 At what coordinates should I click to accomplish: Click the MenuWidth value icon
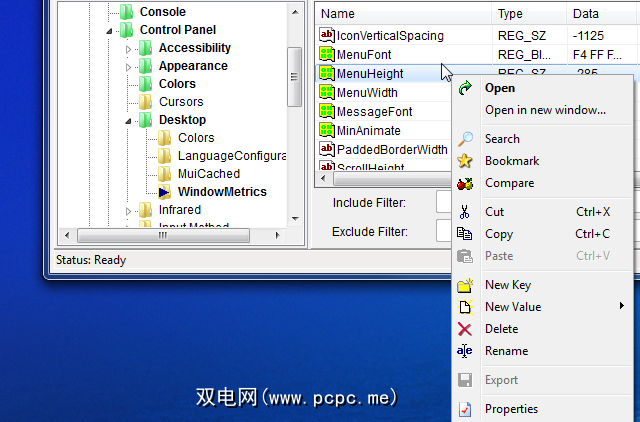pyautogui.click(x=327, y=92)
